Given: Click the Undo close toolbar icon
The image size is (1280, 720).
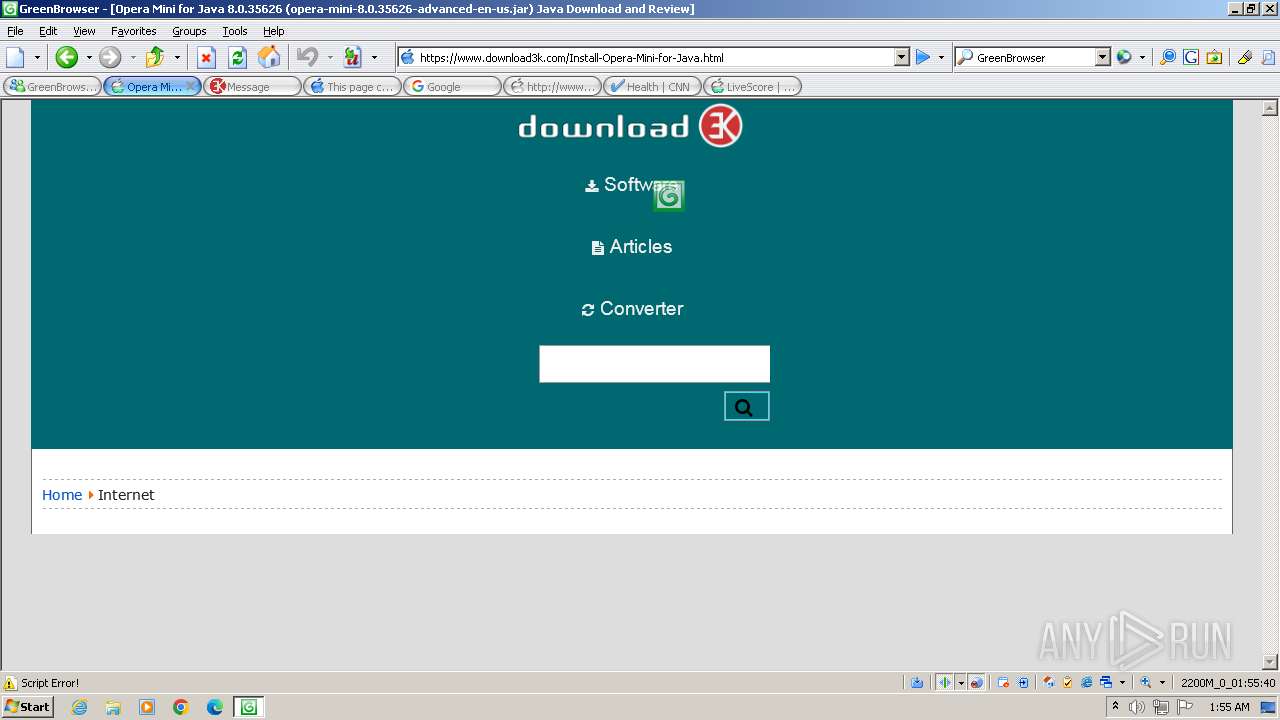Looking at the screenshot, I should (308, 58).
